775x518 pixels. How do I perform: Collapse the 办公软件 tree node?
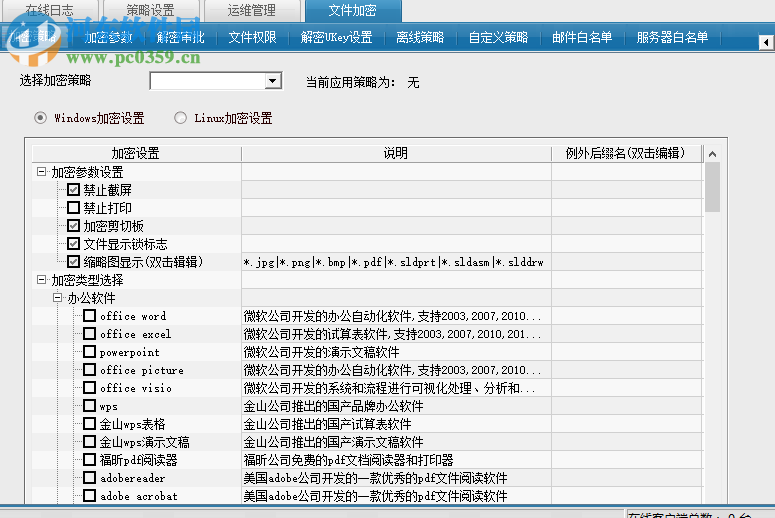point(57,298)
